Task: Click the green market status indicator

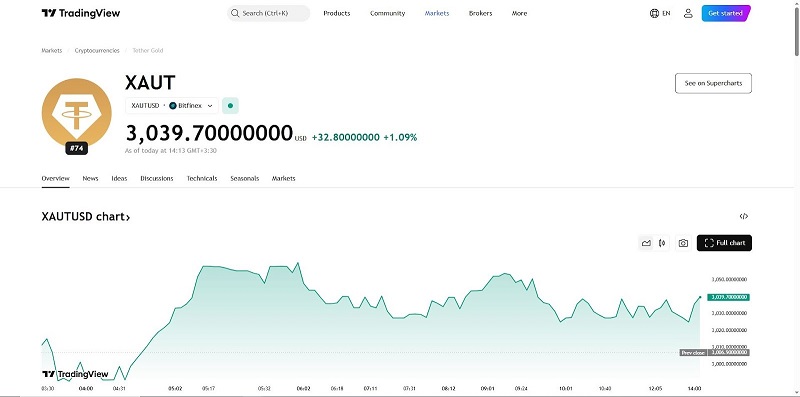Action: (x=230, y=106)
